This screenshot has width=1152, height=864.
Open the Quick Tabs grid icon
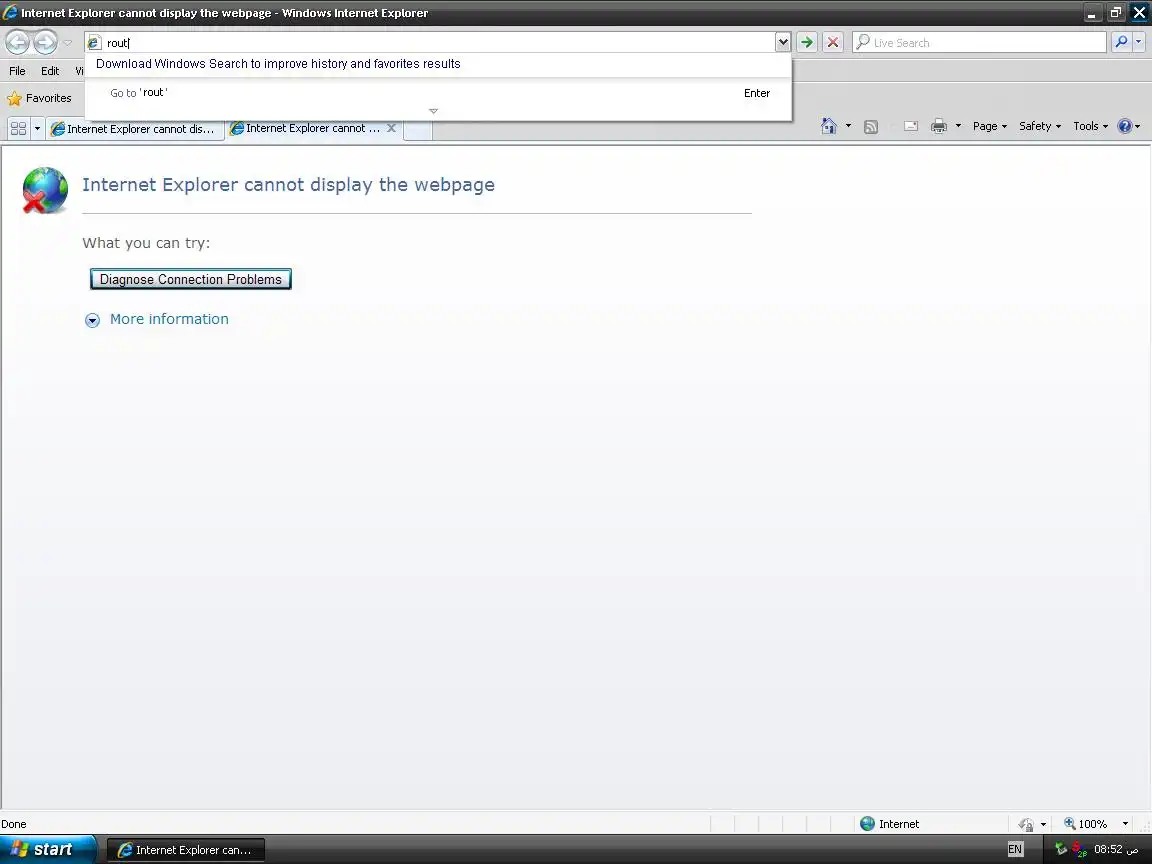pos(18,129)
